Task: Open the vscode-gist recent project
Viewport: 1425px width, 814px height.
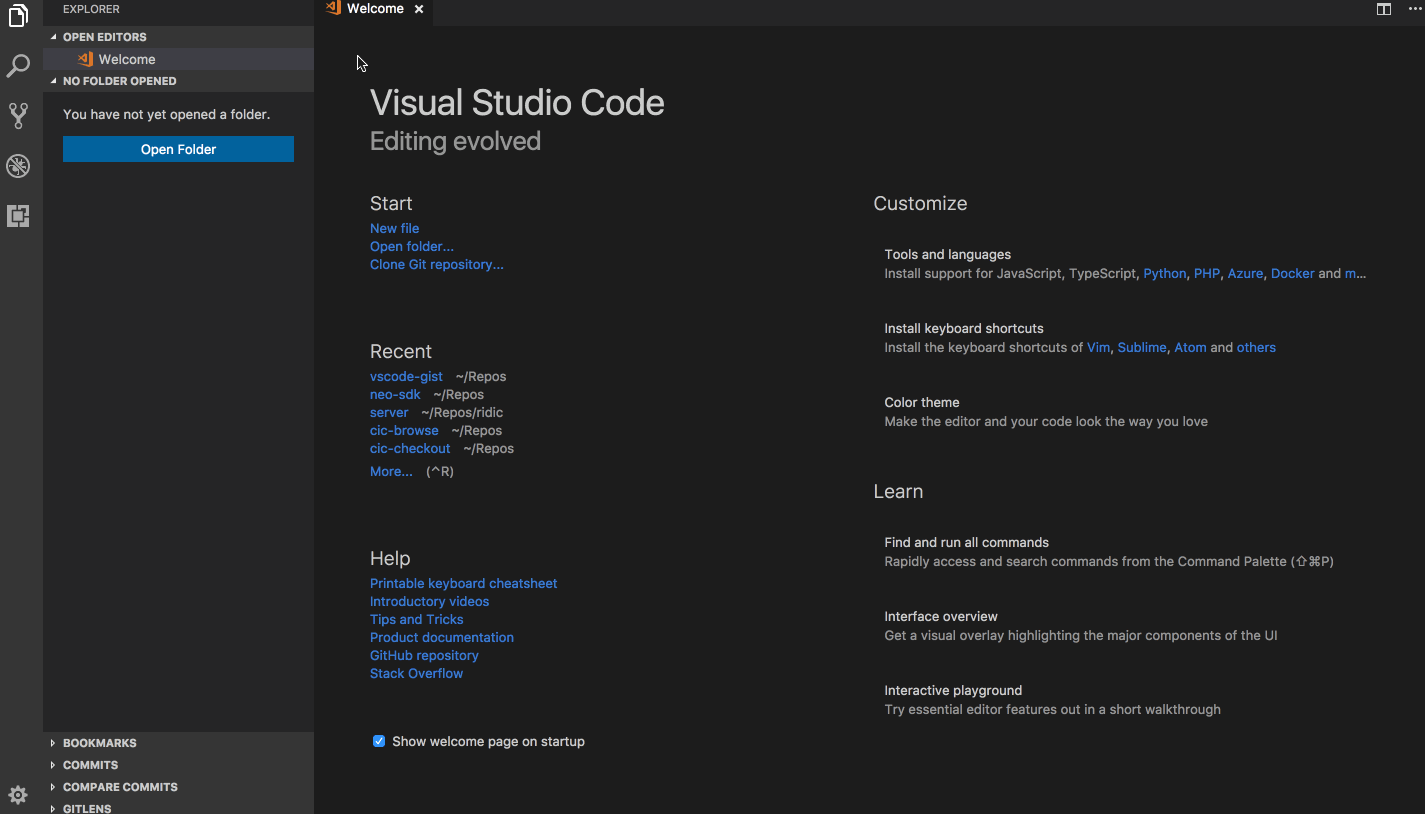Action: [x=406, y=376]
